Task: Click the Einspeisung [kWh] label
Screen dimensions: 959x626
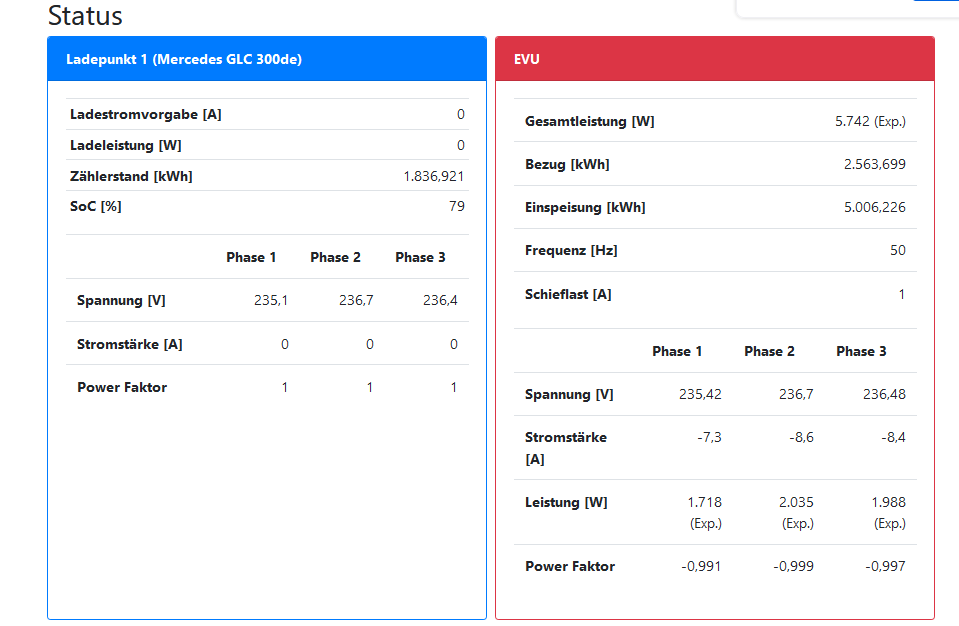Action: click(585, 207)
